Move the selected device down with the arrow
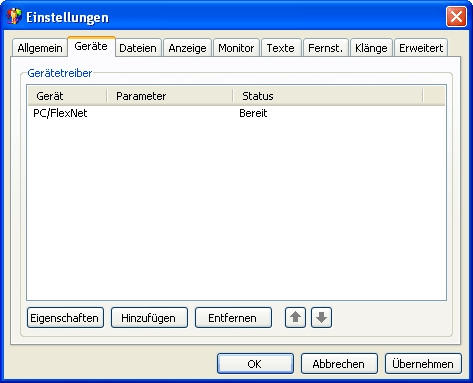Viewport: 473px width, 383px height. coord(321,317)
